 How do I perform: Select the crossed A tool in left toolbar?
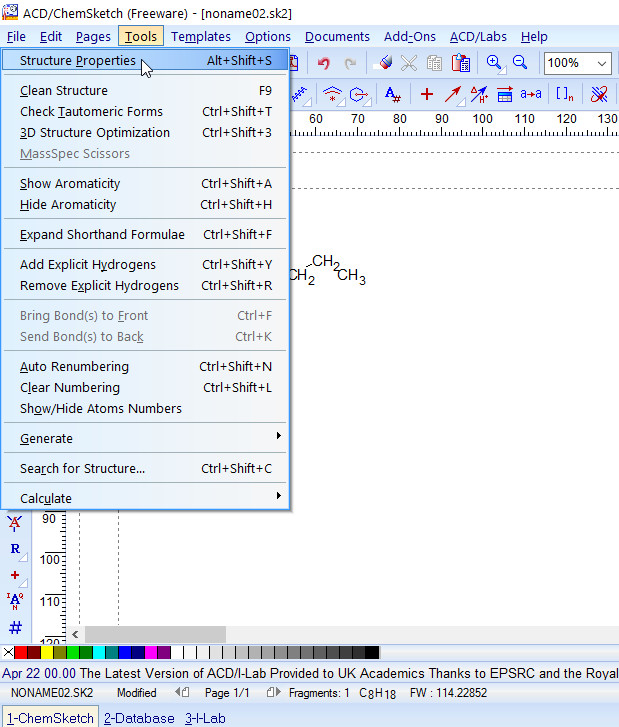15,523
